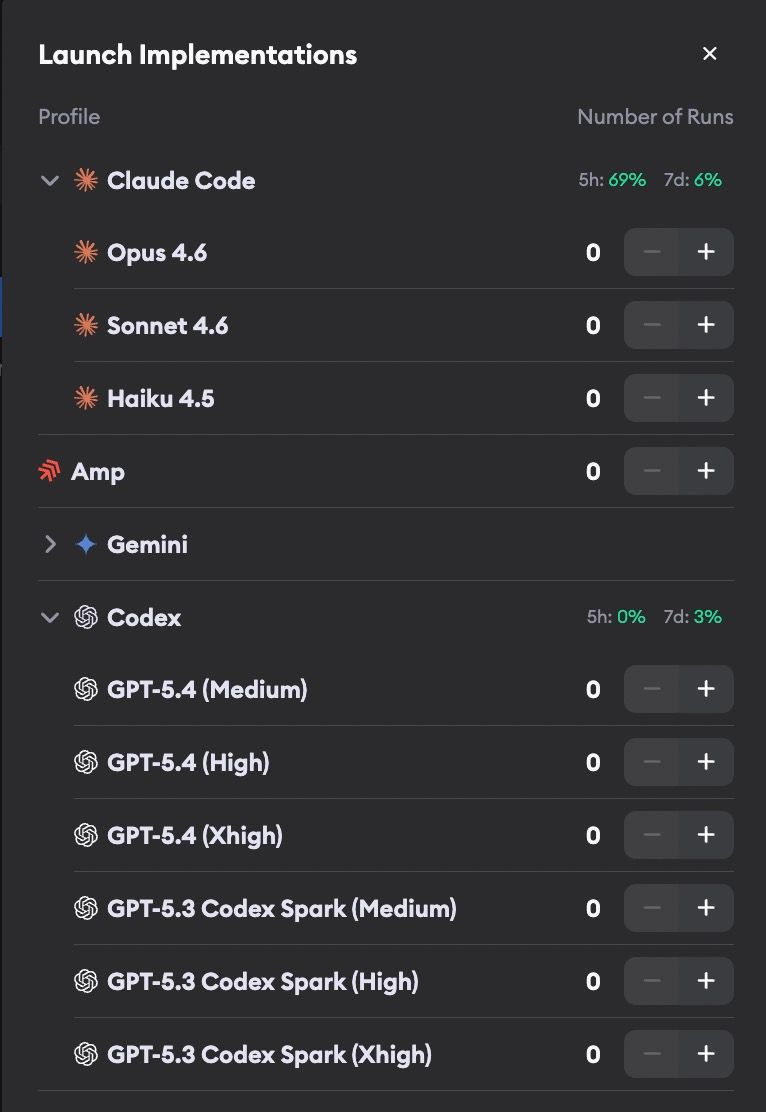Select the Haiku 4.5 model icon
Image resolution: width=766 pixels, height=1112 pixels.
click(85, 398)
